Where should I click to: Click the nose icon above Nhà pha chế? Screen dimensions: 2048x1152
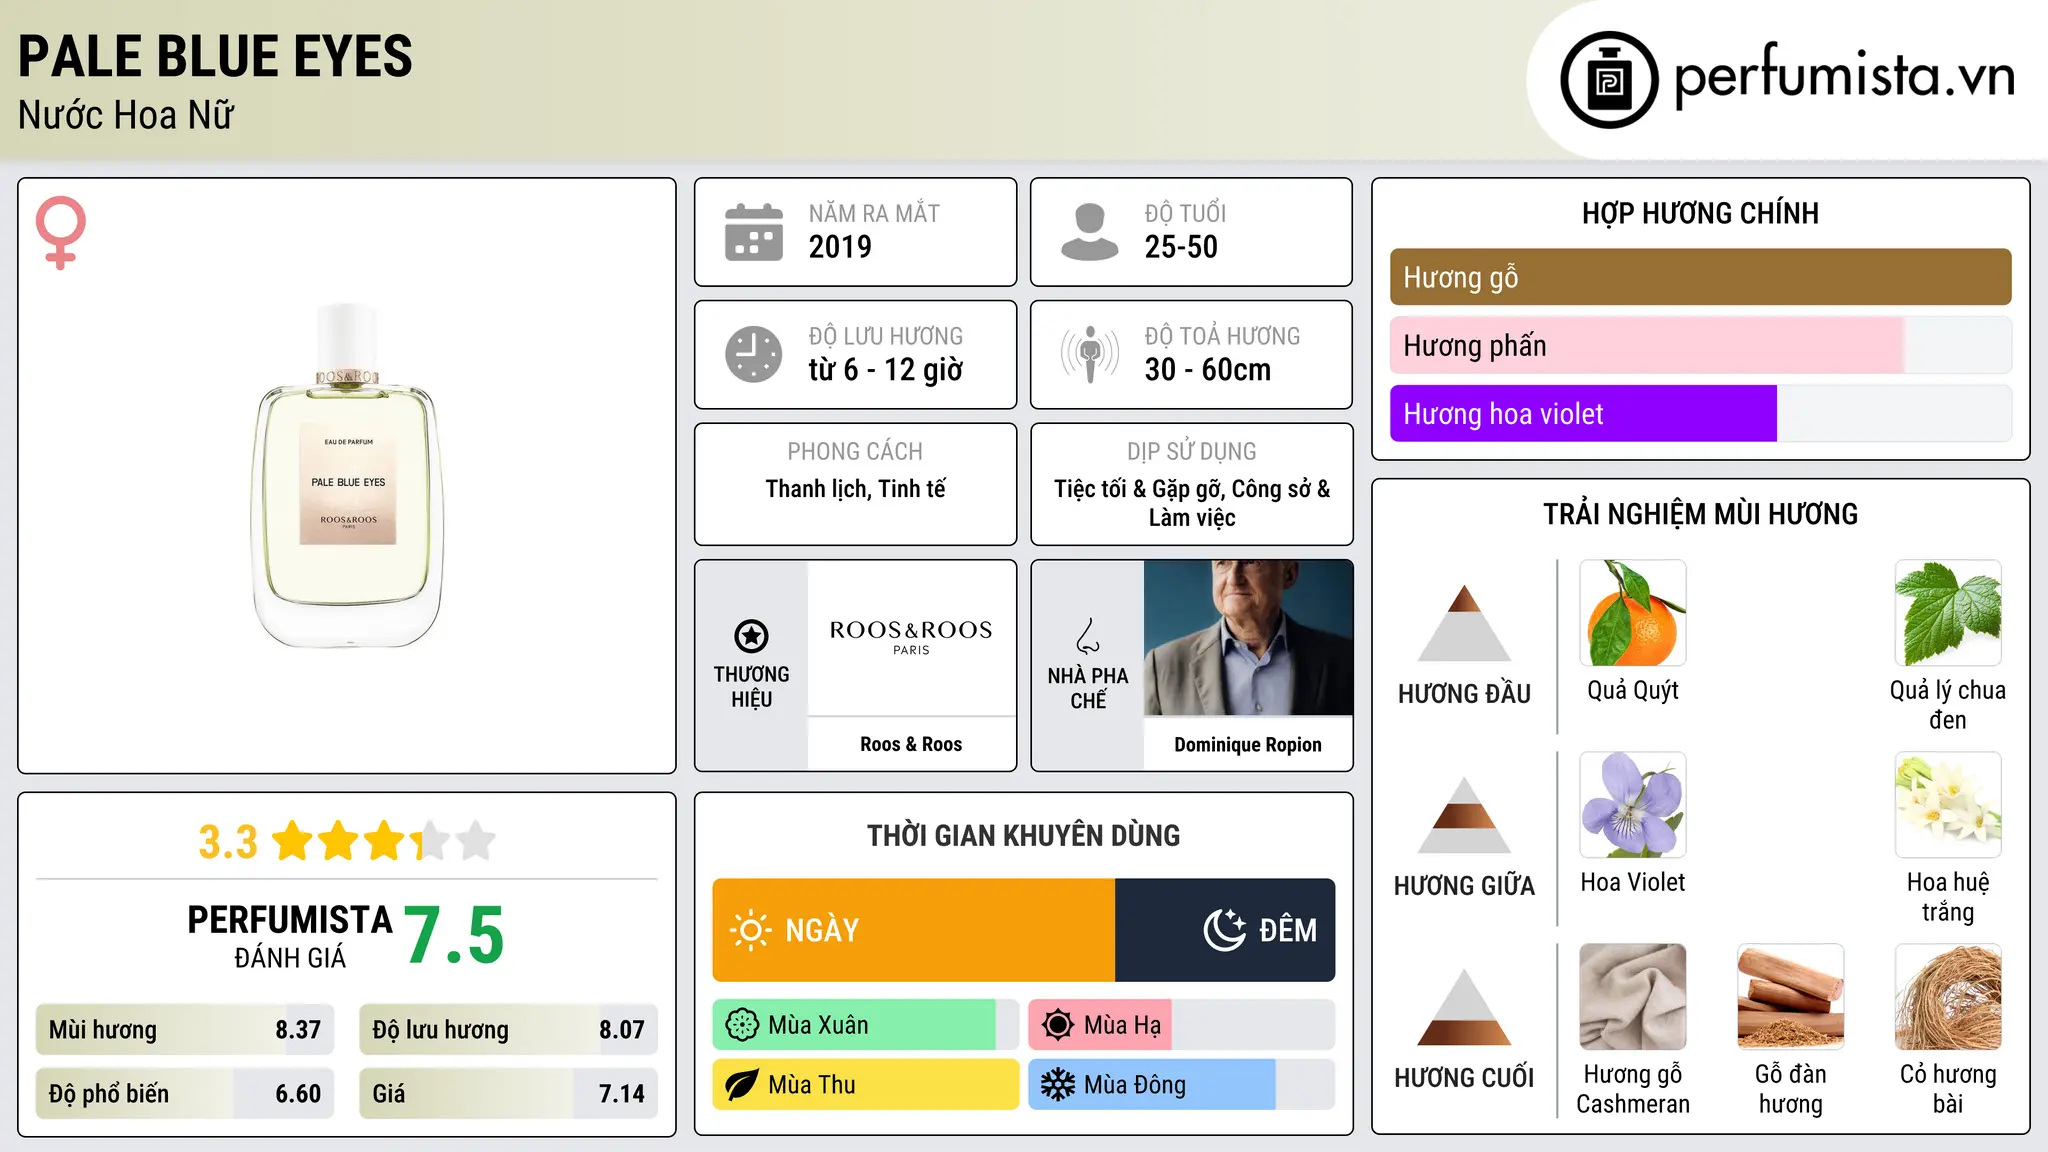[1088, 636]
